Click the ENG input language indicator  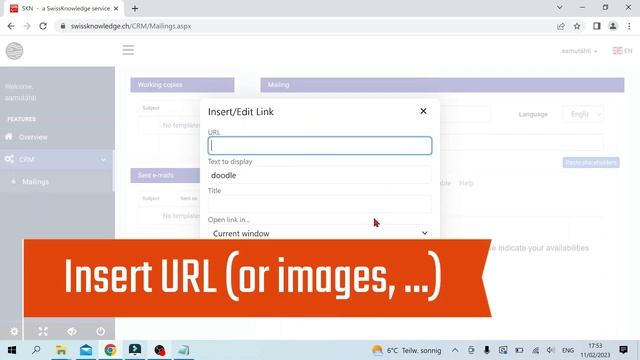coord(568,350)
